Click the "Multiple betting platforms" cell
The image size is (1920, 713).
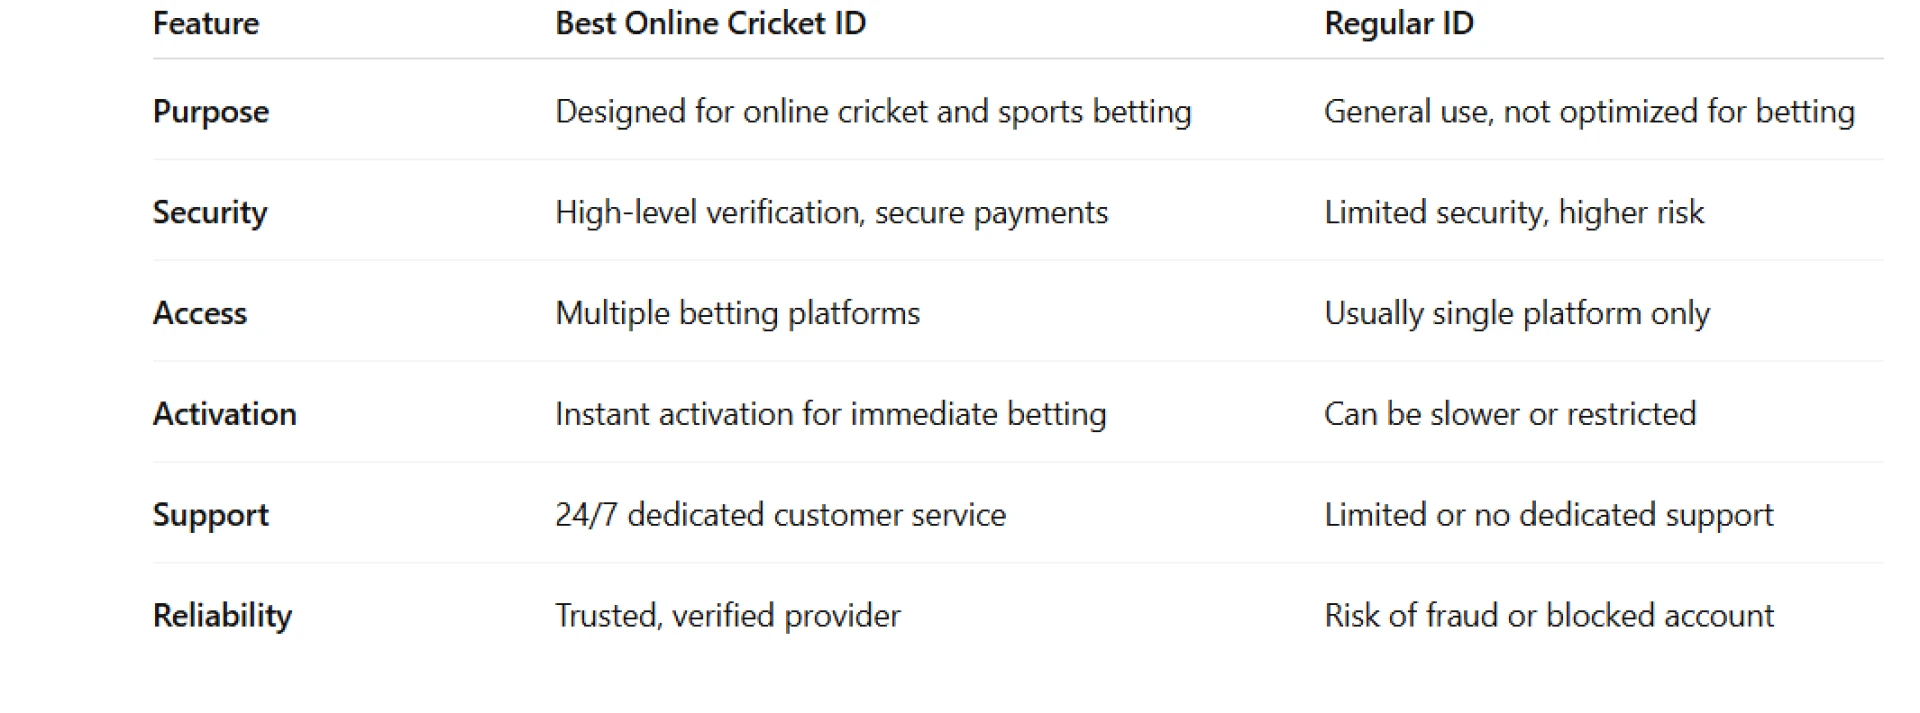[737, 313]
